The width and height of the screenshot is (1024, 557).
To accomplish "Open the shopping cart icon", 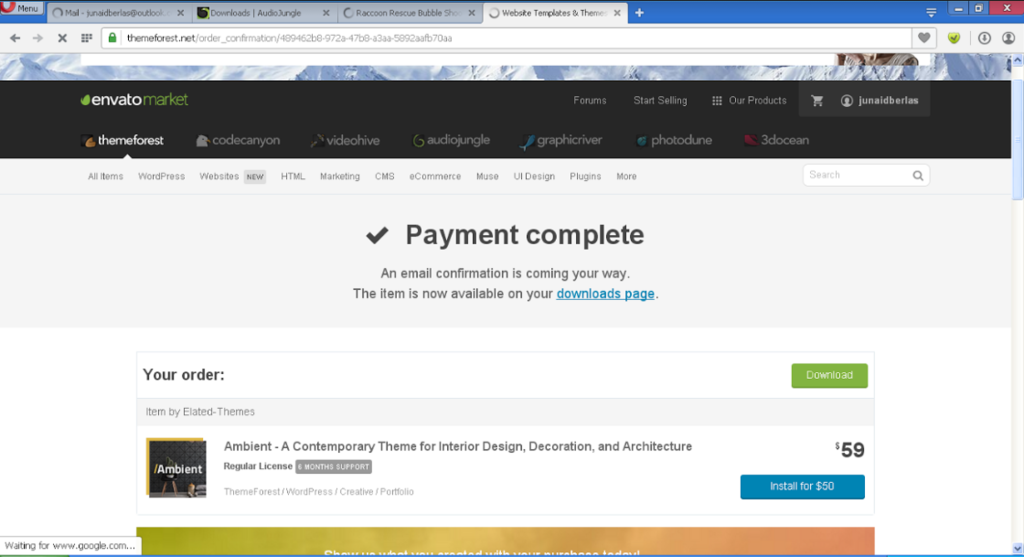I will [817, 101].
